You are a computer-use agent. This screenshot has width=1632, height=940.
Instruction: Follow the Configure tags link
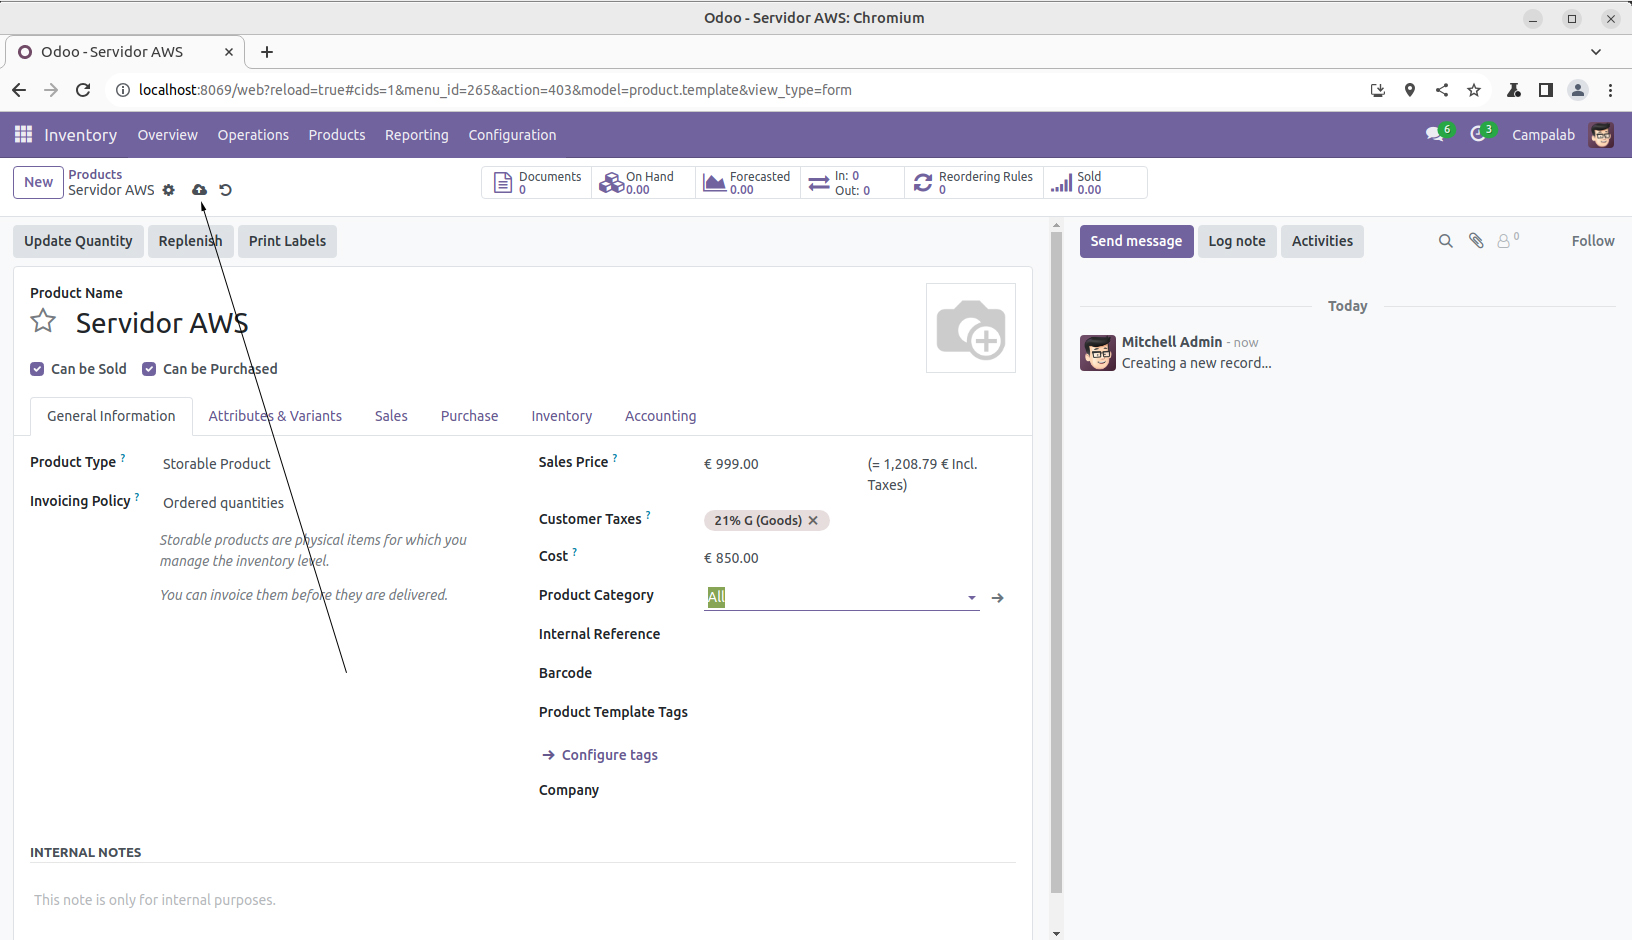(609, 755)
